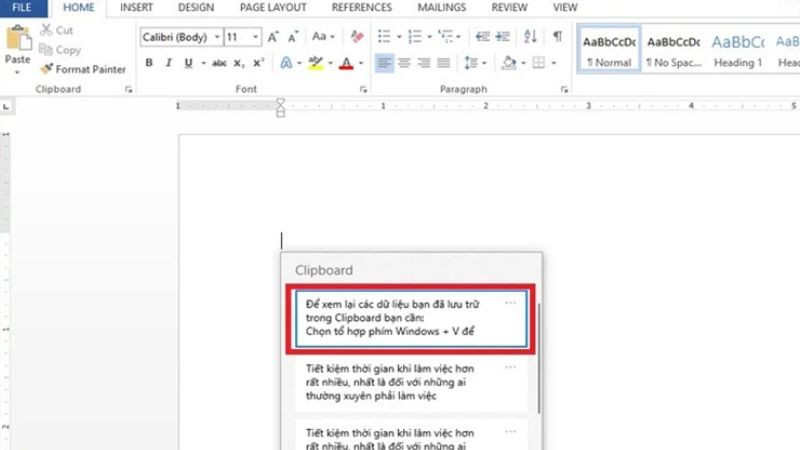Apply paragraph borders
The width and height of the screenshot is (800, 450).
pos(538,63)
